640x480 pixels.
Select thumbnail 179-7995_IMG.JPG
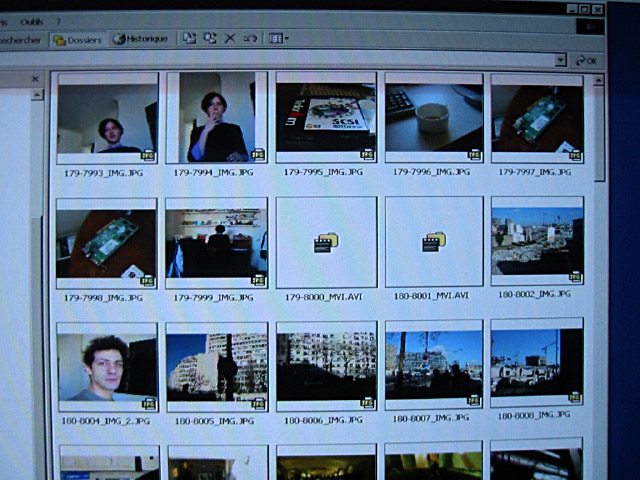(326, 118)
